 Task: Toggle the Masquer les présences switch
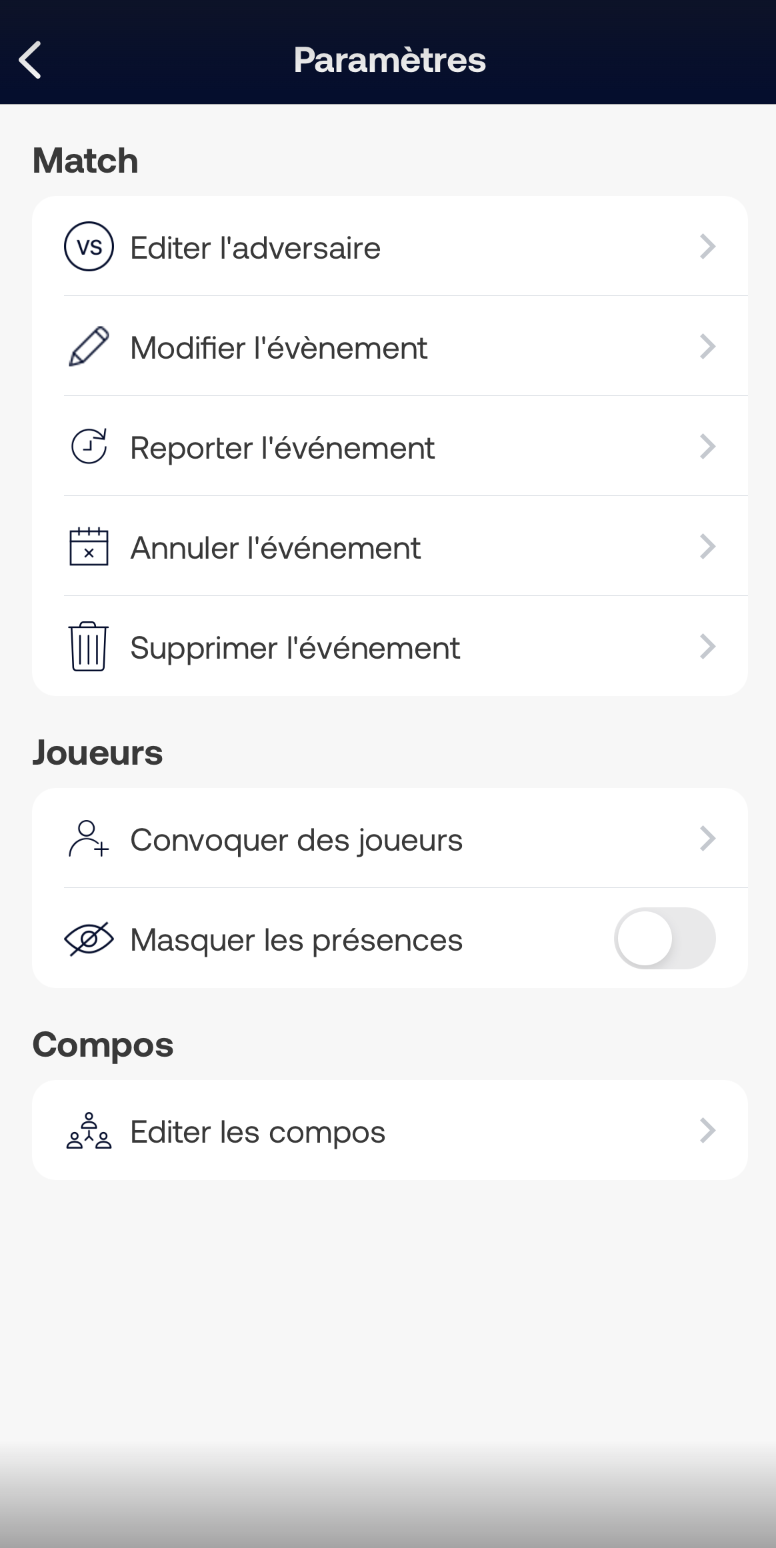pos(665,938)
